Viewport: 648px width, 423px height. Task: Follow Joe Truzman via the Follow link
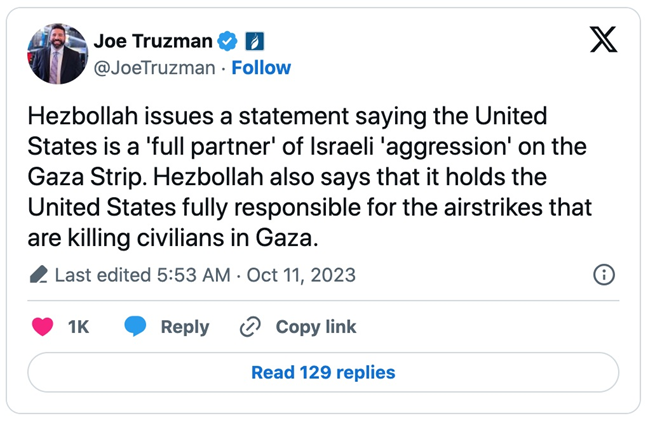pos(262,68)
